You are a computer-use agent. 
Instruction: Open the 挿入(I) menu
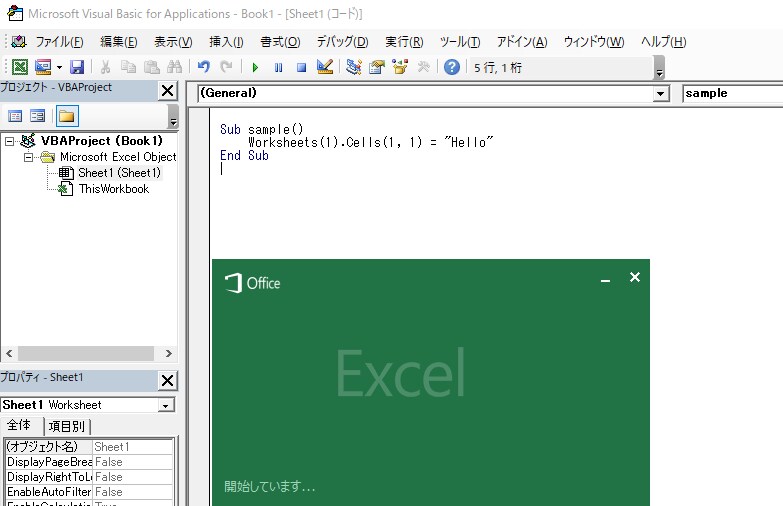(x=226, y=42)
